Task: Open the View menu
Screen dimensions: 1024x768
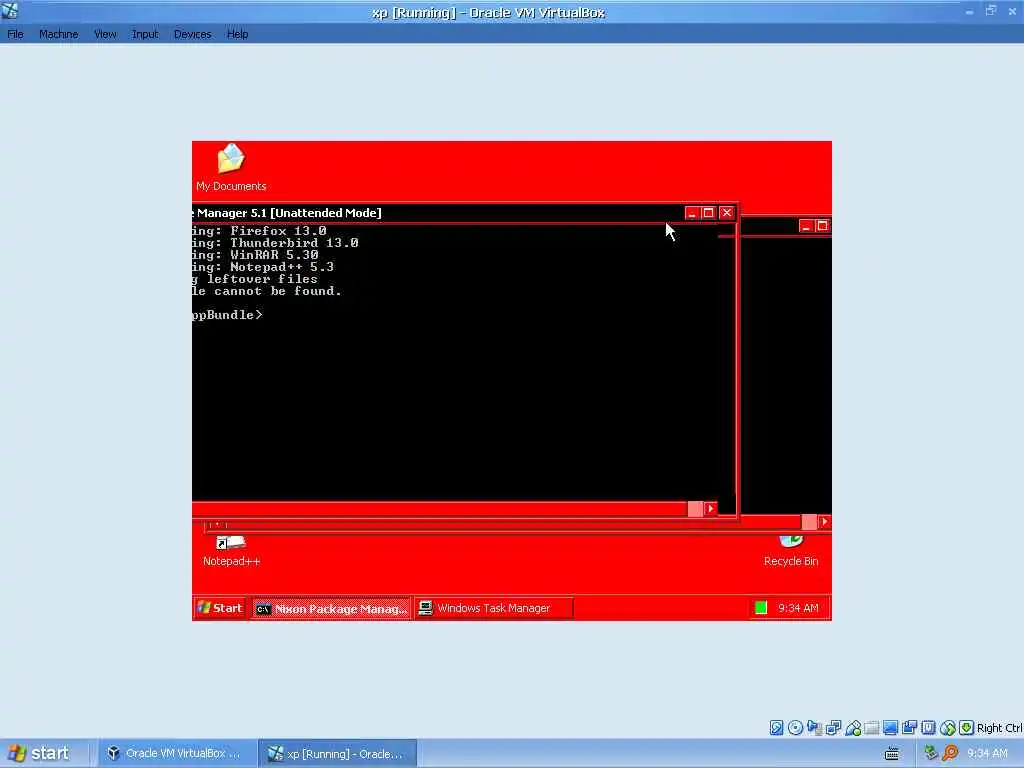Action: point(105,34)
